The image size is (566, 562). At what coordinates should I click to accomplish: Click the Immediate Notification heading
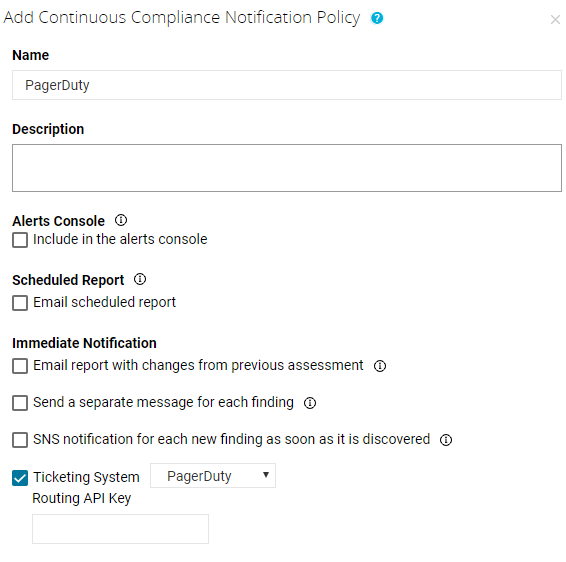pos(84,343)
